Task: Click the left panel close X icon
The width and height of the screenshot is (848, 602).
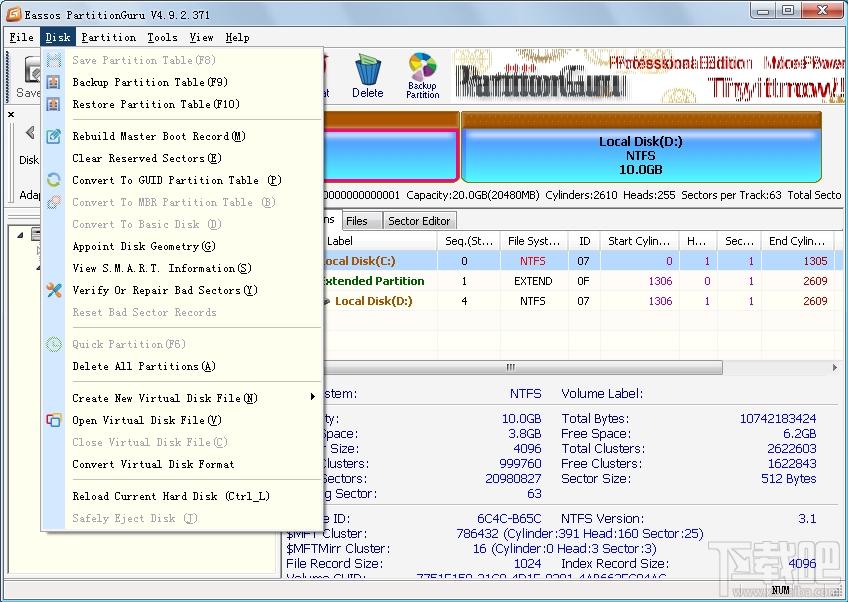Action: (x=11, y=114)
